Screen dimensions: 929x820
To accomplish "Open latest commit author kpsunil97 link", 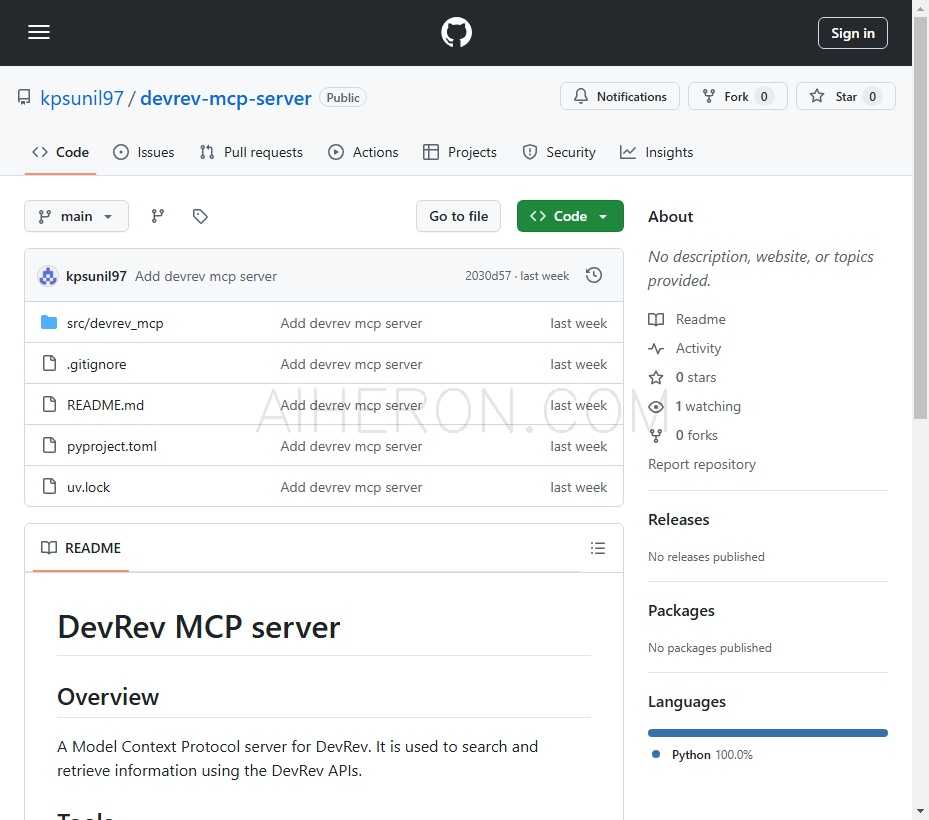I will pyautogui.click(x=96, y=276).
